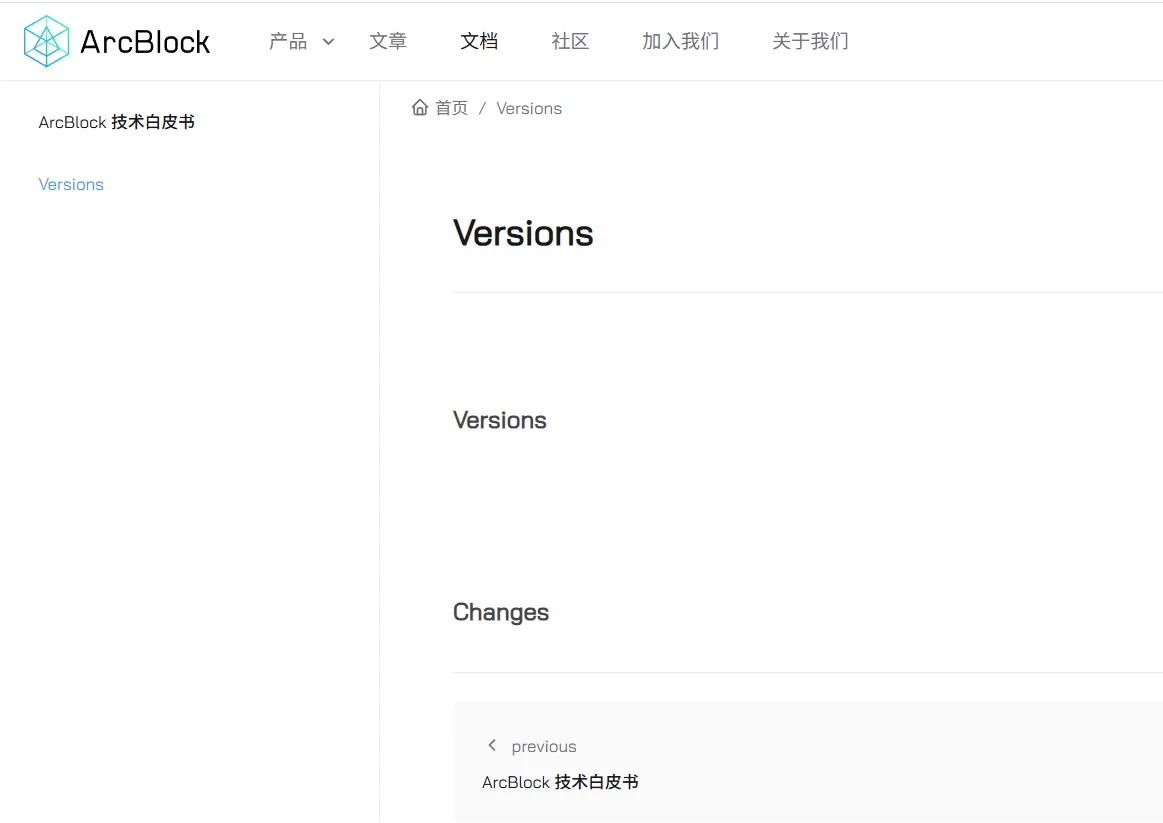Expand the 产品 dropdown chevron

tap(328, 42)
